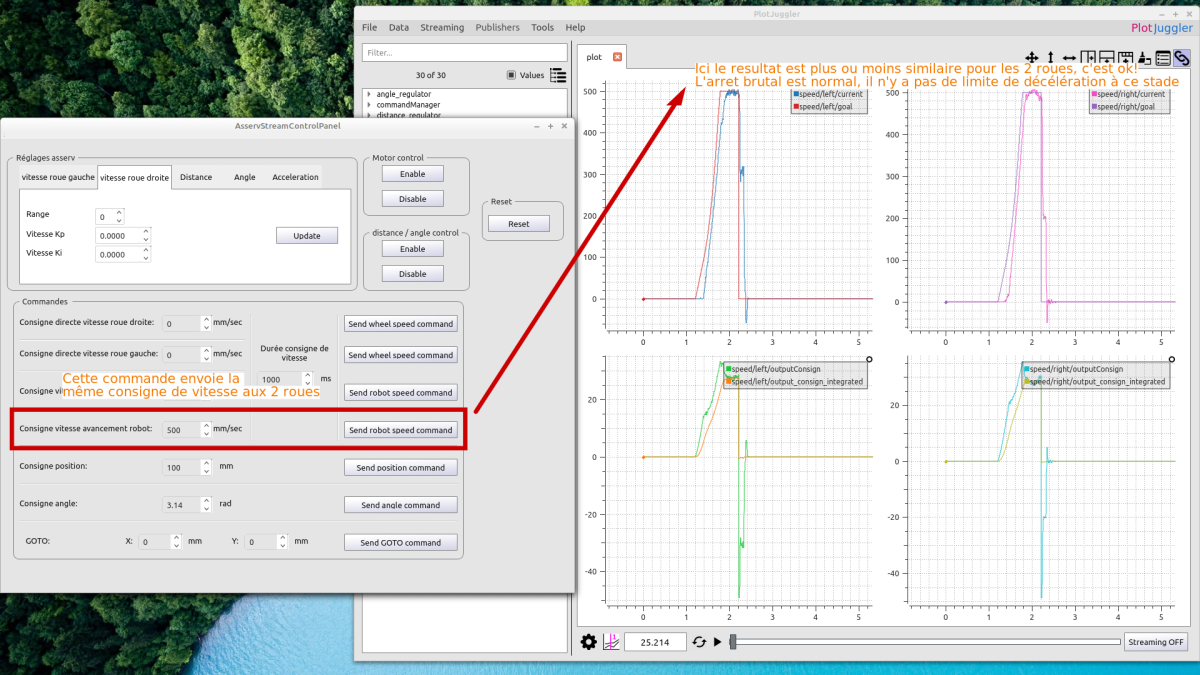Click the zoom horizontal double-arrow icon
Viewport: 1200px width, 675px height.
(x=1069, y=58)
